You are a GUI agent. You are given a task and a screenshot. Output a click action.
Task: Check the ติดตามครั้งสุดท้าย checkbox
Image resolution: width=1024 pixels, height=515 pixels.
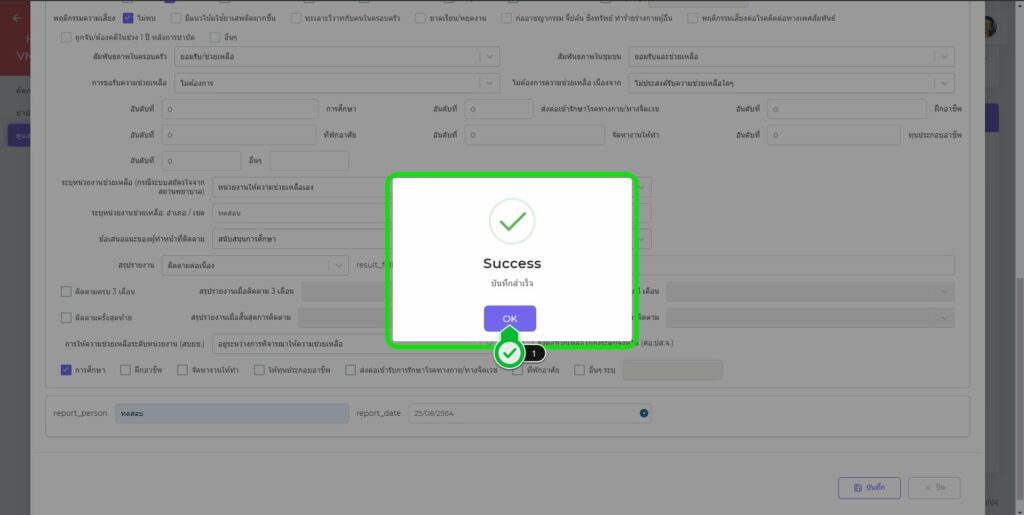click(x=66, y=317)
